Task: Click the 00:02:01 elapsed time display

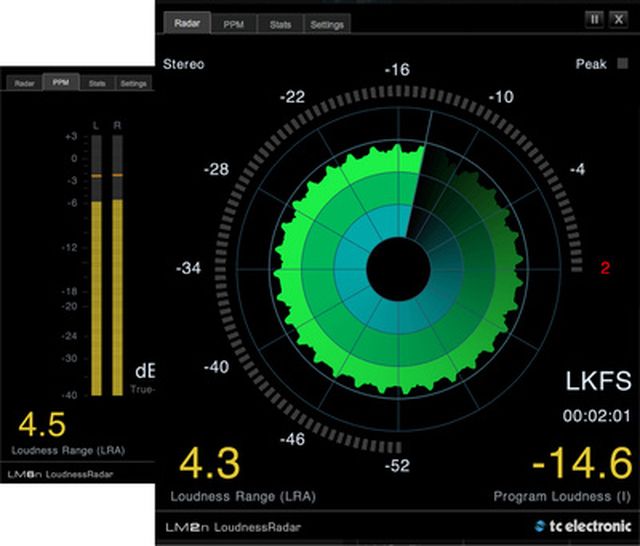Action: (596, 416)
